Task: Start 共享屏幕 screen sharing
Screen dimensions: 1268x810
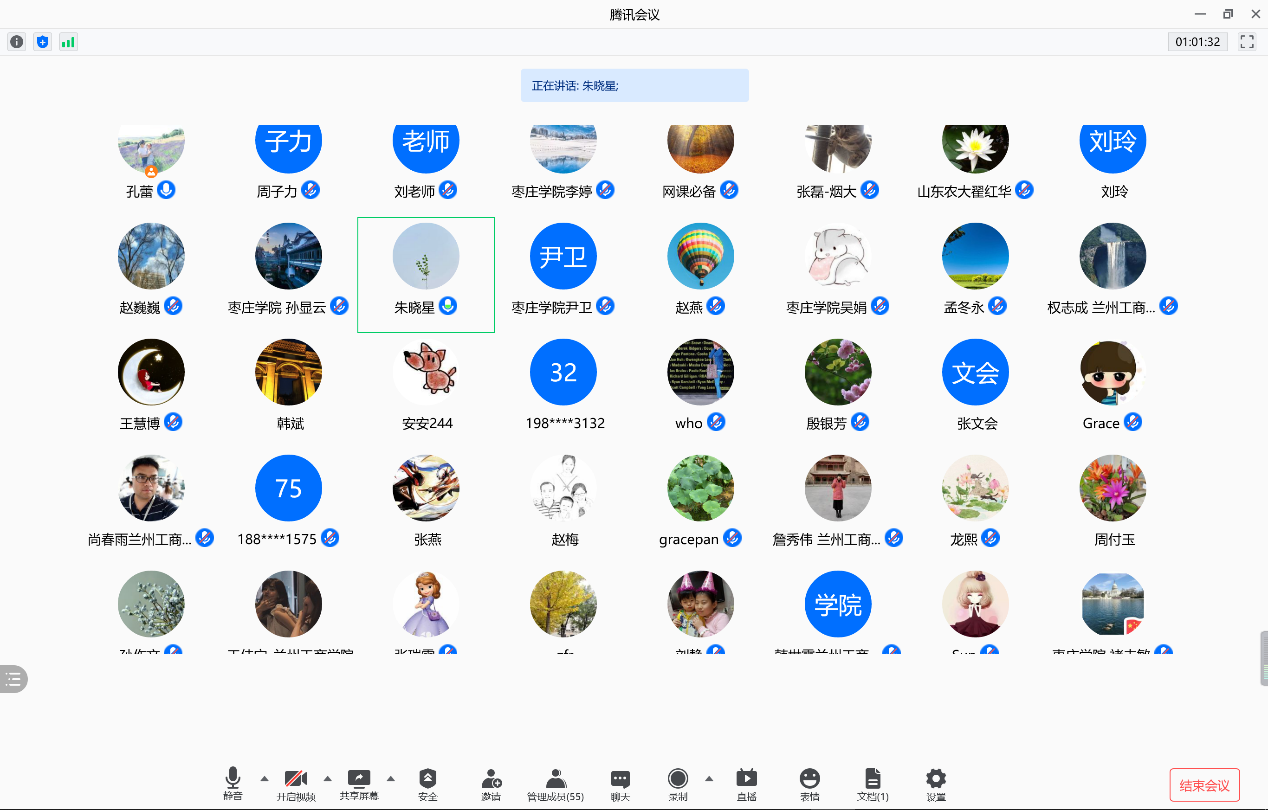Action: click(x=359, y=779)
